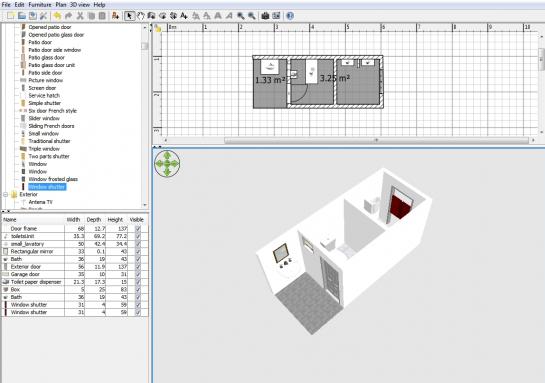Choose the Create walls tool
Image resolution: width=545 pixels, height=383 pixels.
(151, 16)
